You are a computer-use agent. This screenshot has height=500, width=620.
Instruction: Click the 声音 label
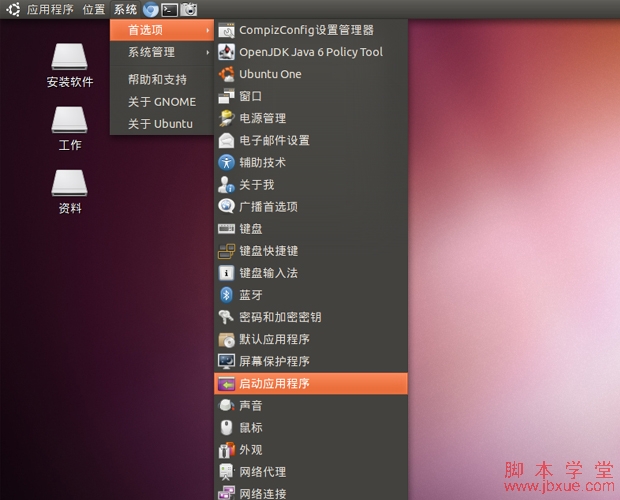[x=251, y=406]
